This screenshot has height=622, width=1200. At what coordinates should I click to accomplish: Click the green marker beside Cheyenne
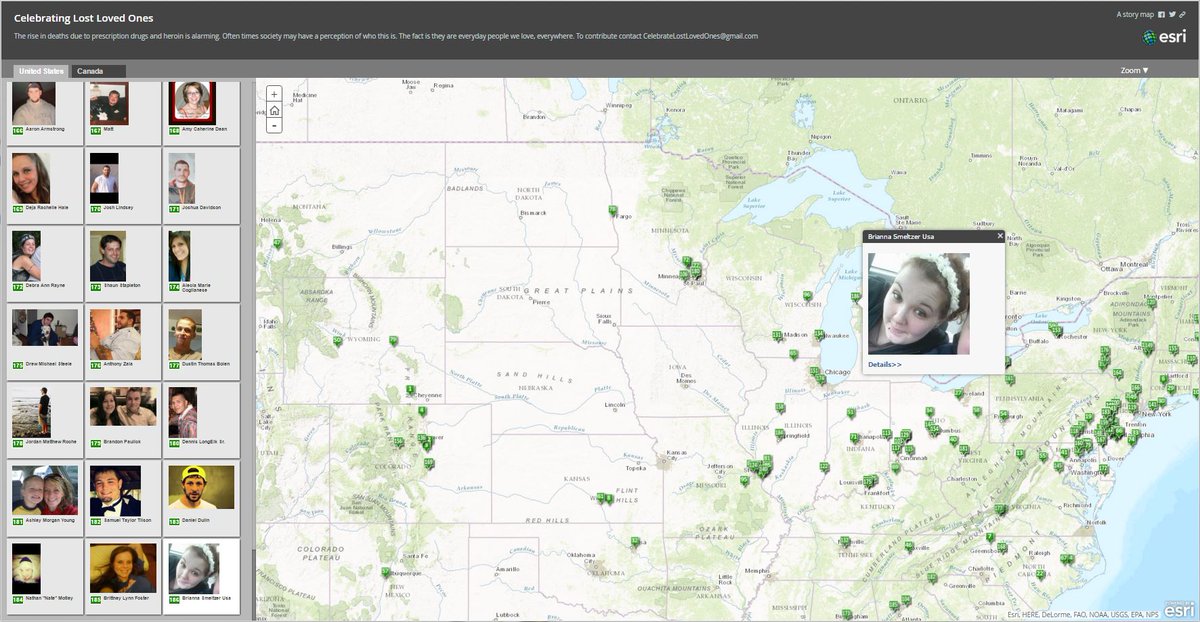coord(410,390)
